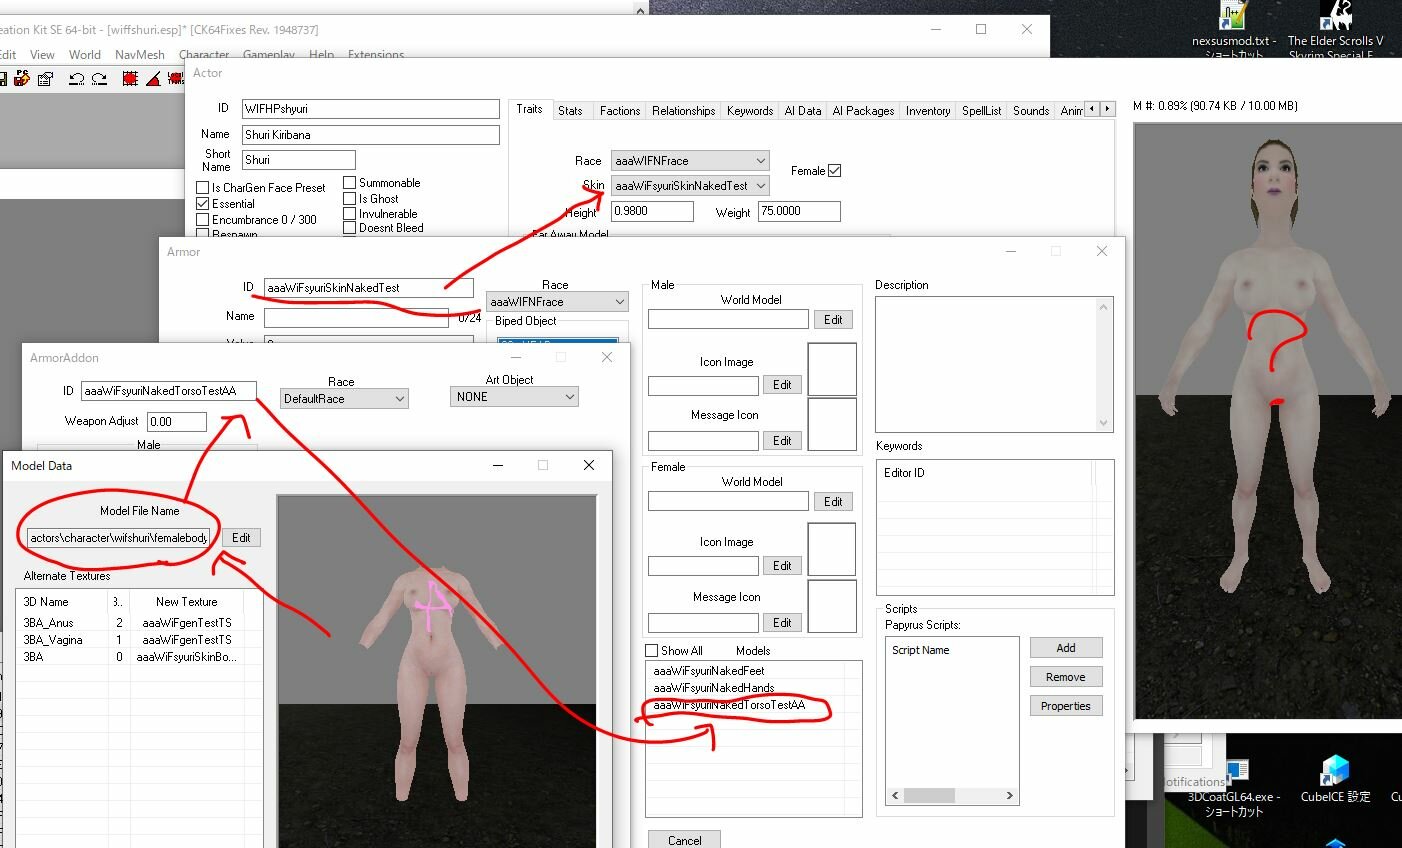Click Cancel in the Armor window

pos(685,840)
